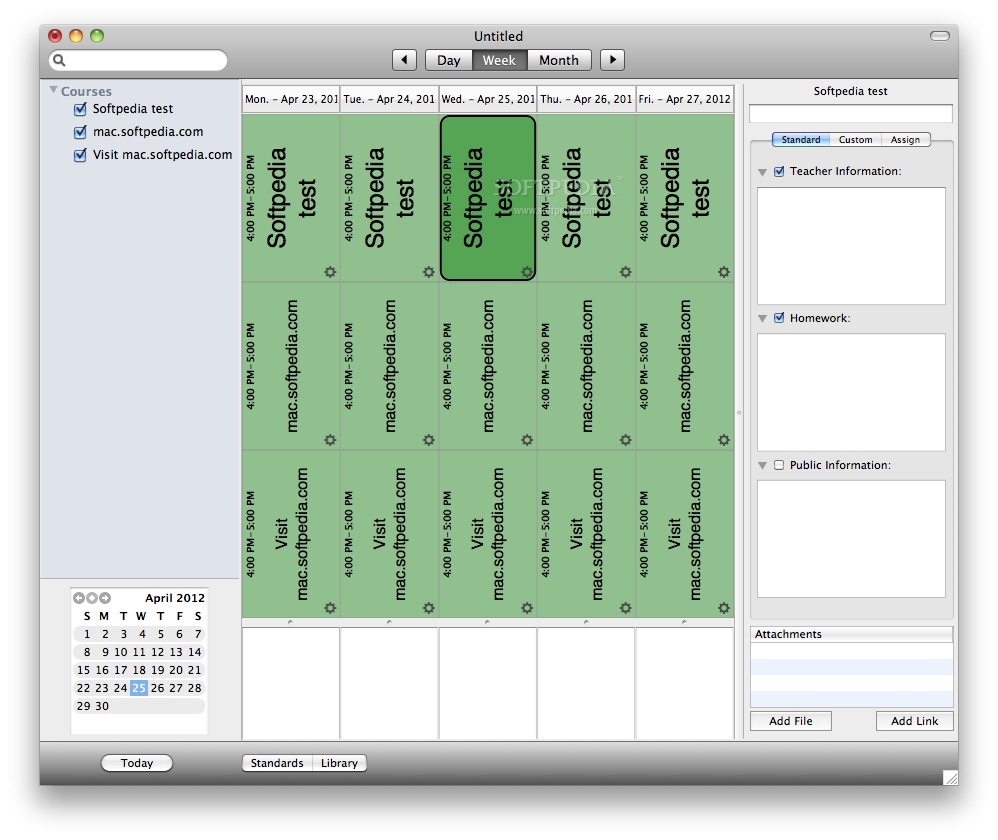
Task: Toggle the toolbar pill button in title bar
Action: click(939, 36)
